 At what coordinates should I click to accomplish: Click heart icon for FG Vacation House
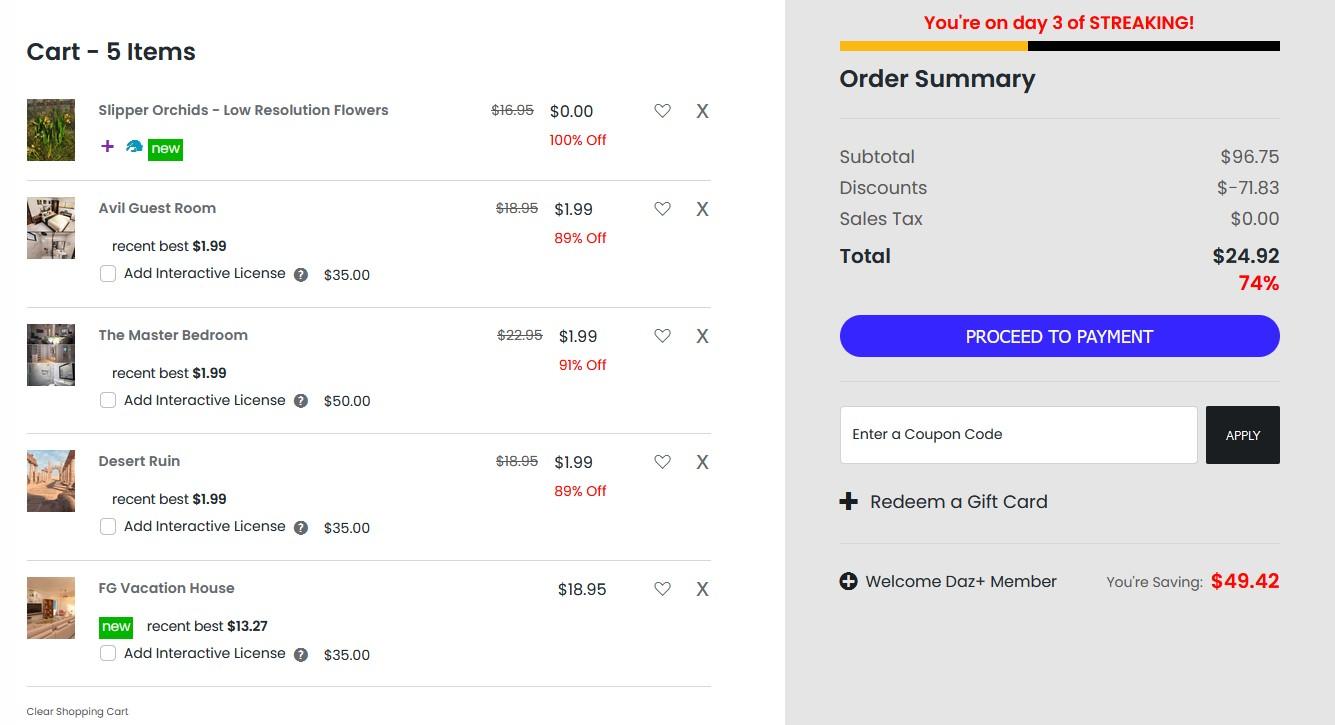coord(662,589)
